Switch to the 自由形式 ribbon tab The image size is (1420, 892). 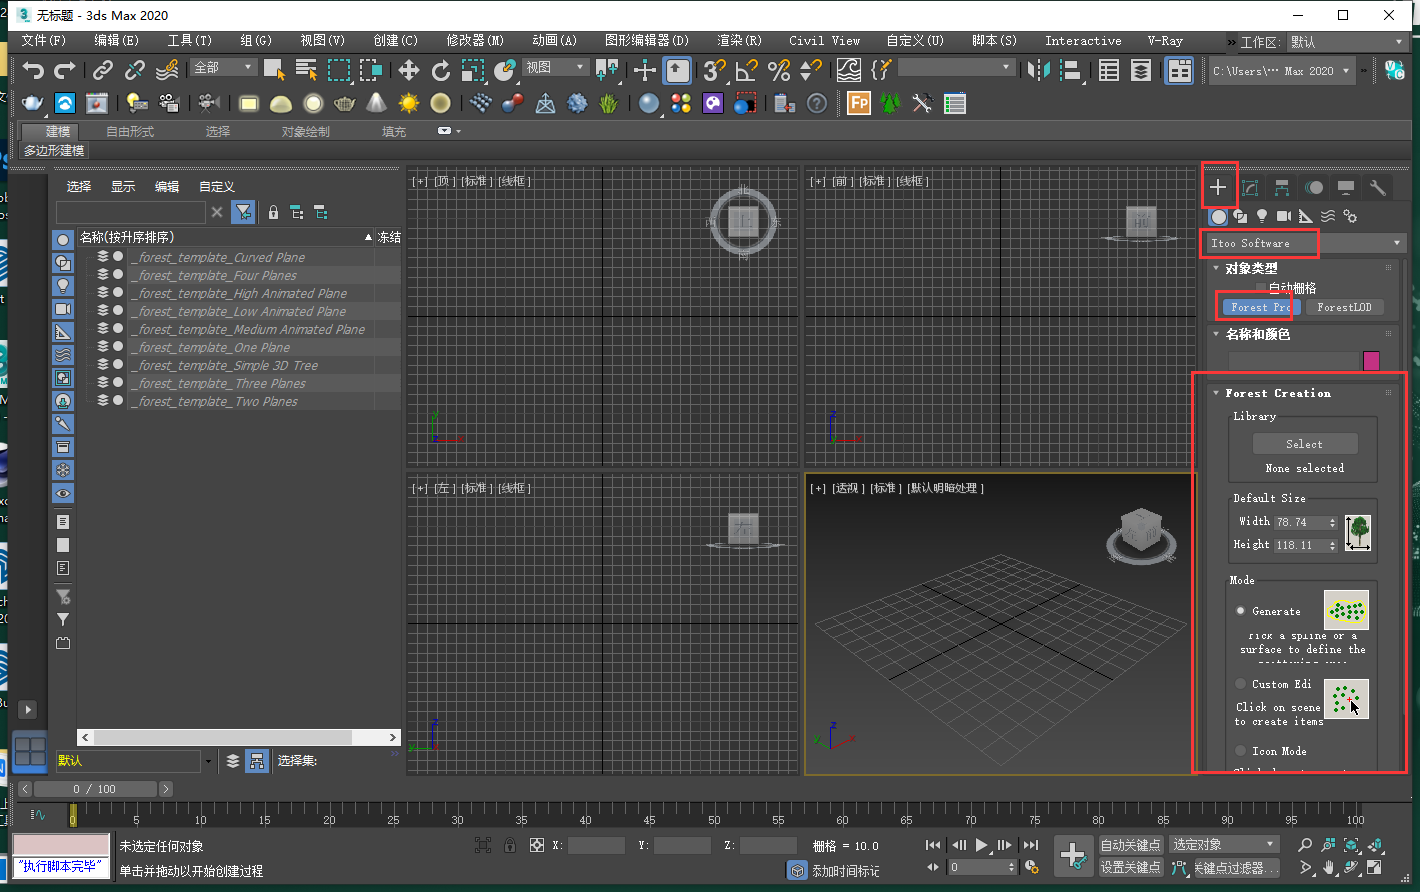pos(130,131)
